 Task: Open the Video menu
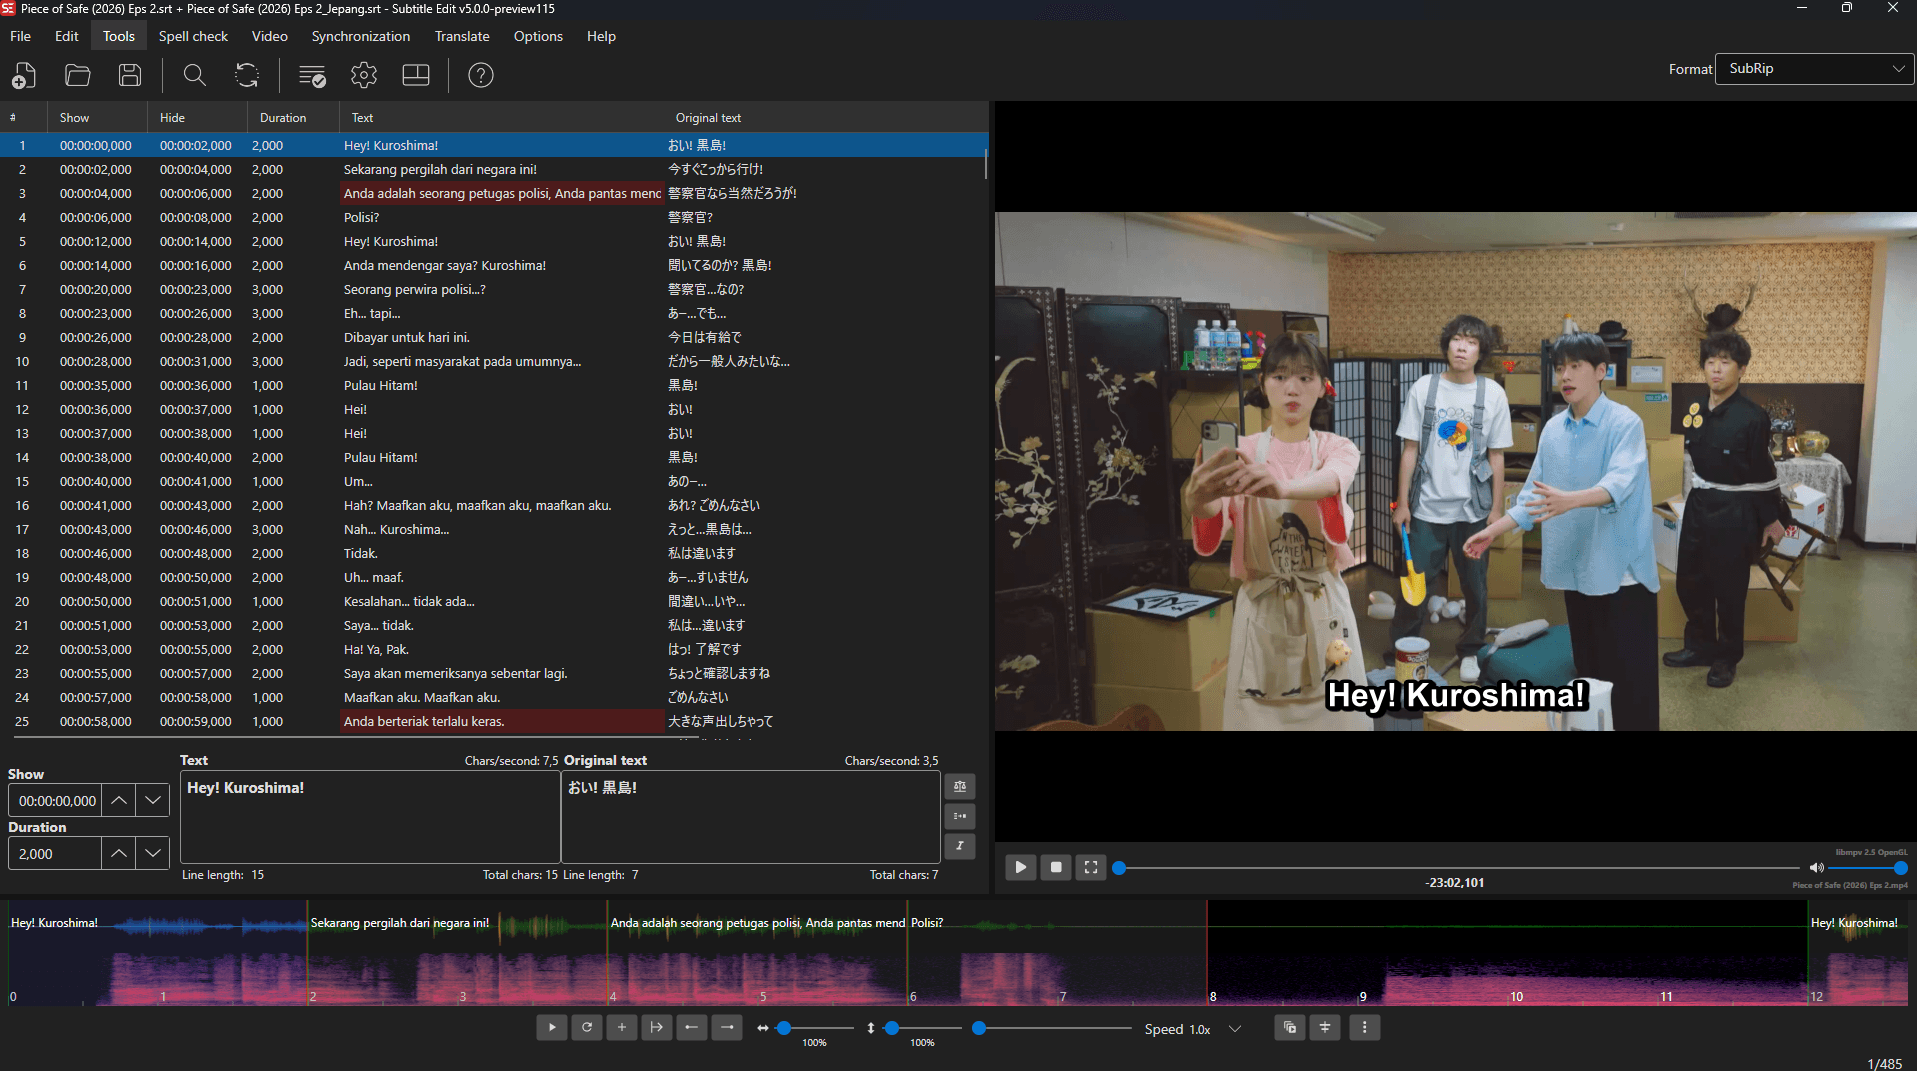click(270, 36)
